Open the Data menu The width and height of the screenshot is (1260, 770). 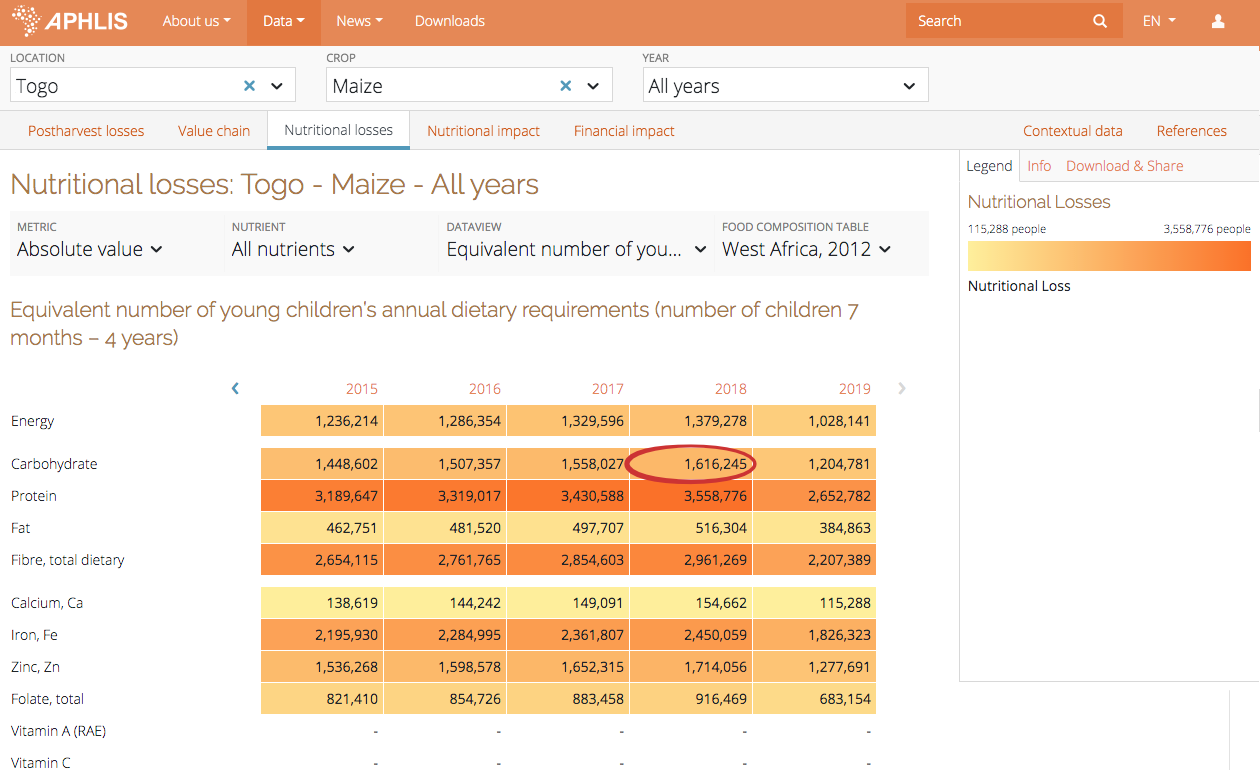[x=284, y=21]
